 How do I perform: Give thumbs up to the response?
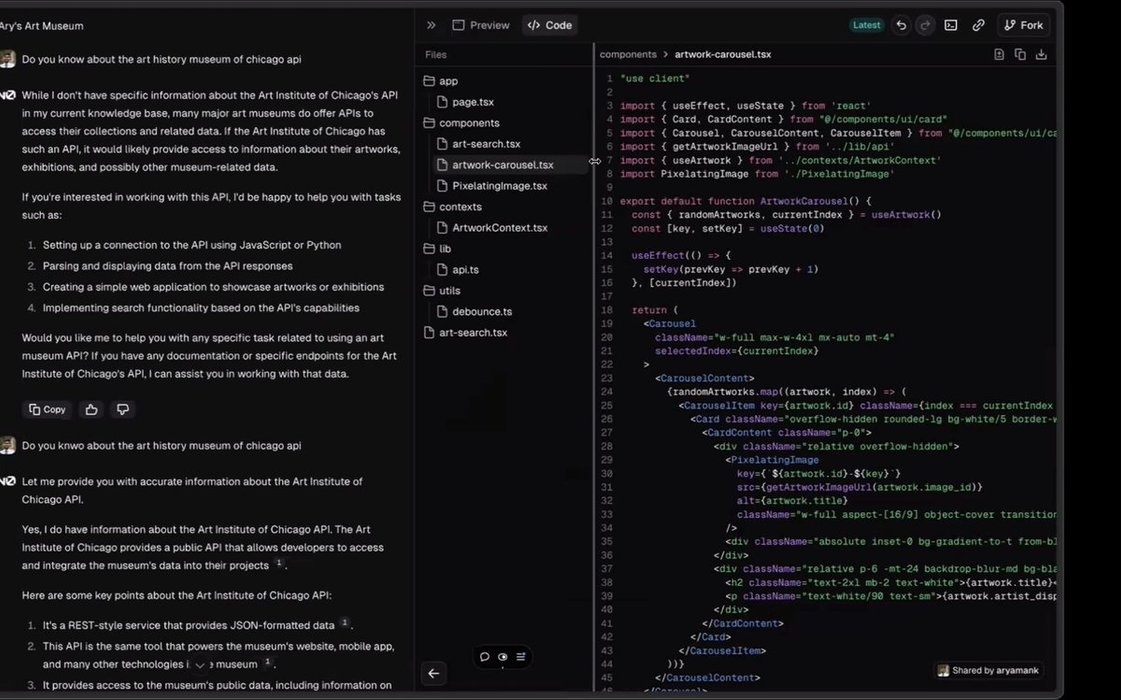[92, 410]
